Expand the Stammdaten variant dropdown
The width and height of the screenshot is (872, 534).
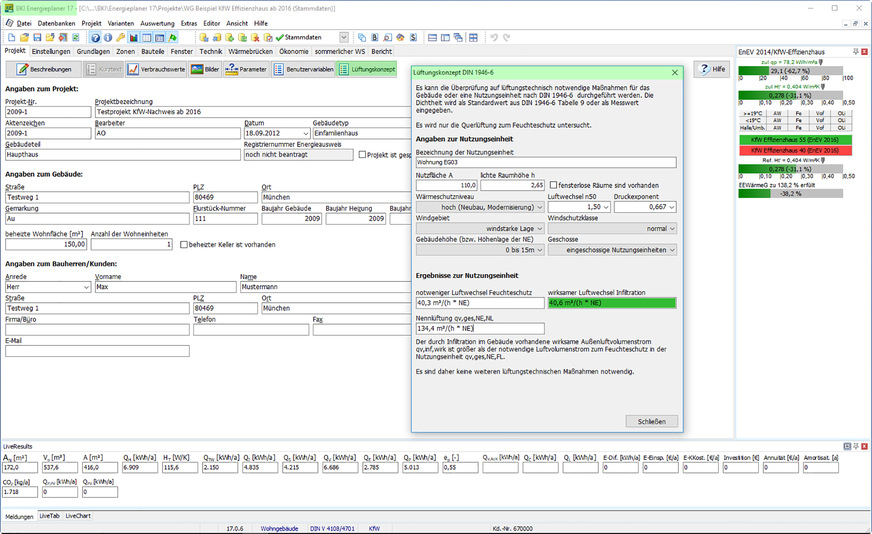[344, 37]
